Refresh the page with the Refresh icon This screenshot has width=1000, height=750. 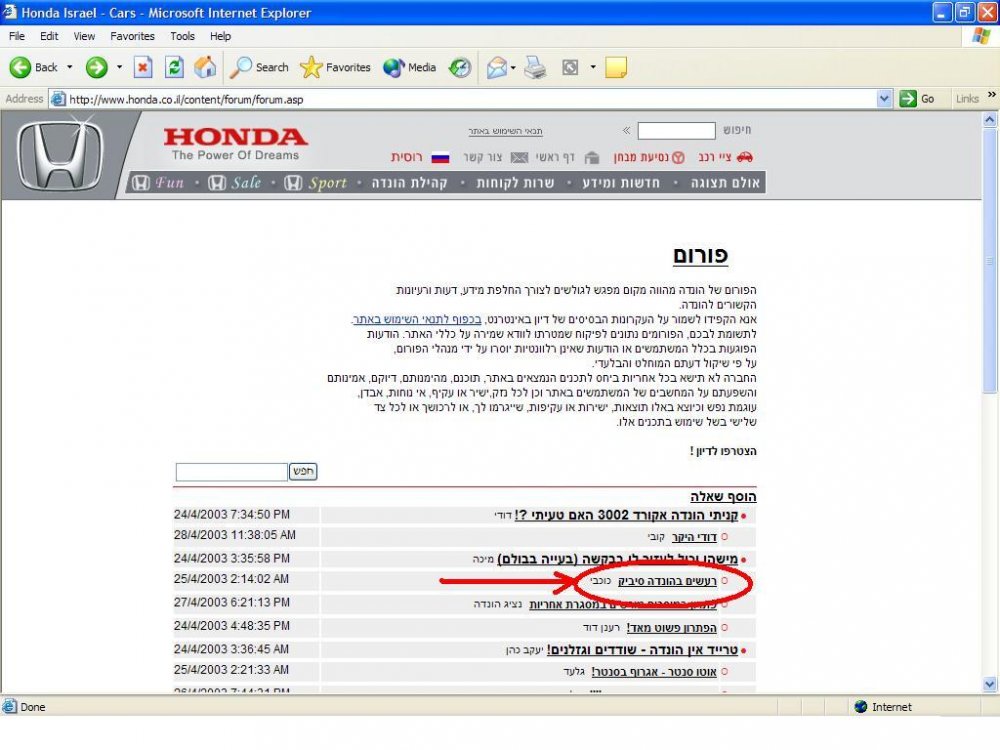pos(174,67)
